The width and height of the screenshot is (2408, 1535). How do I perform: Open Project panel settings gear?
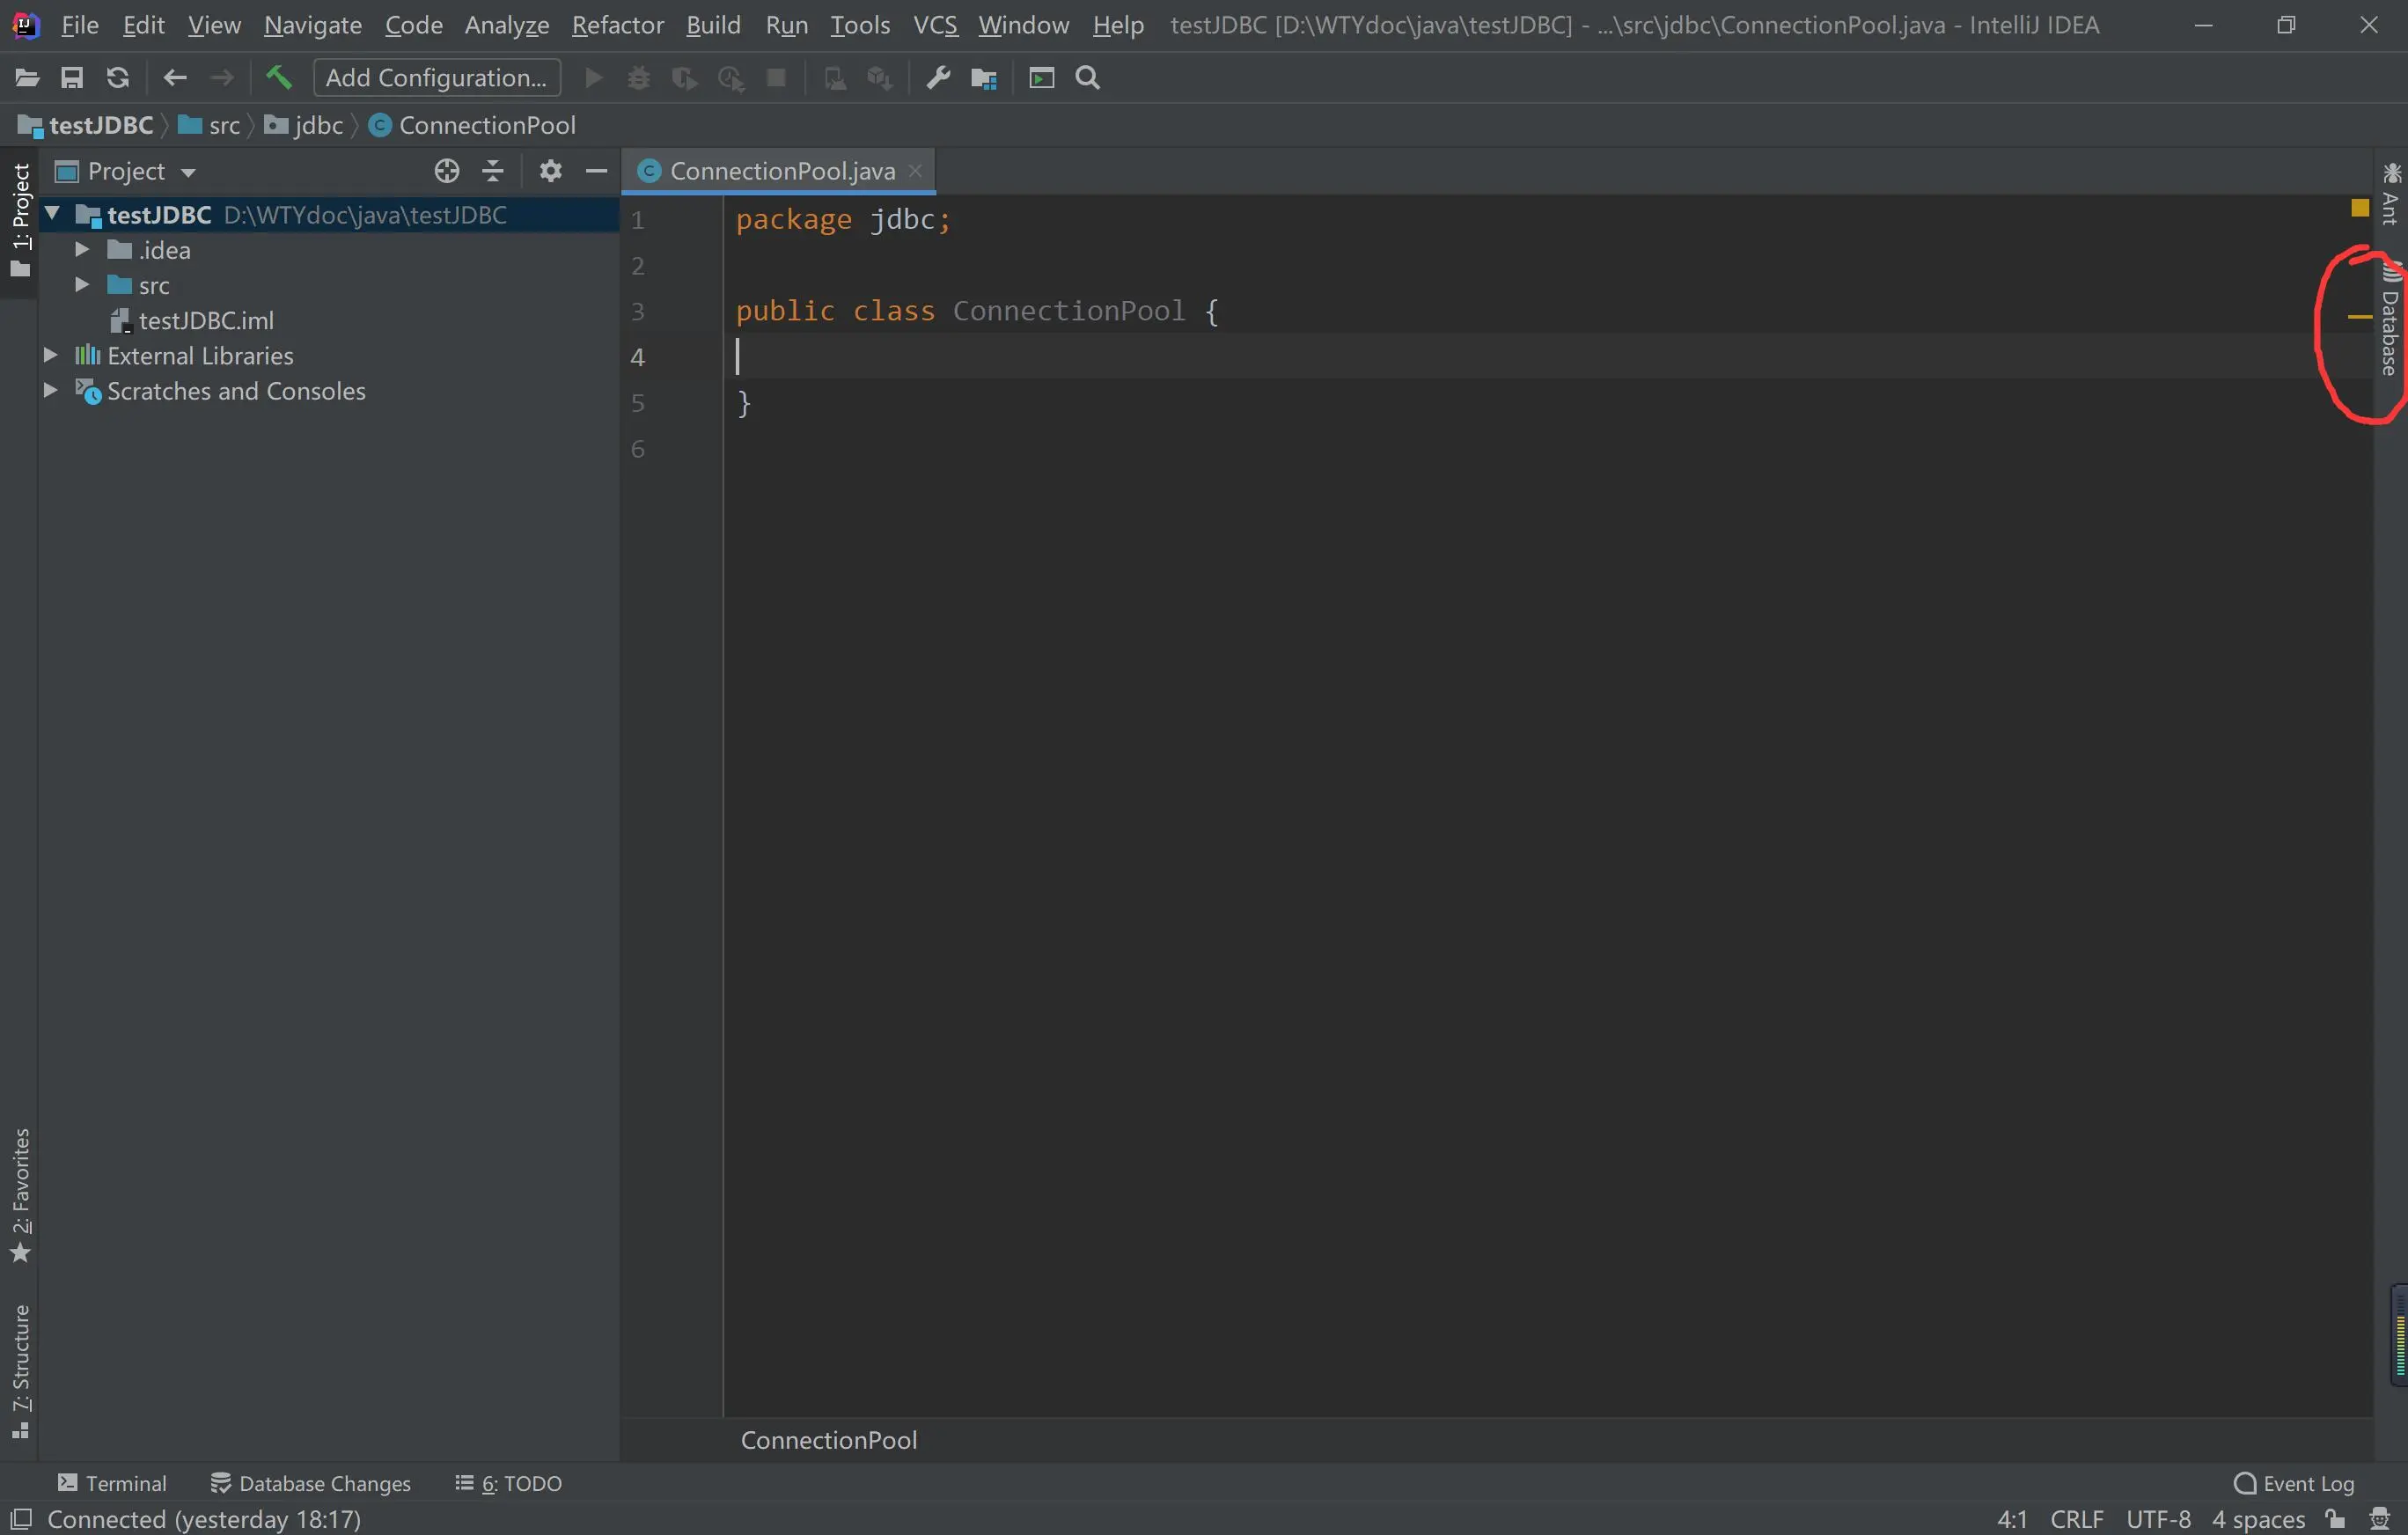(x=550, y=171)
